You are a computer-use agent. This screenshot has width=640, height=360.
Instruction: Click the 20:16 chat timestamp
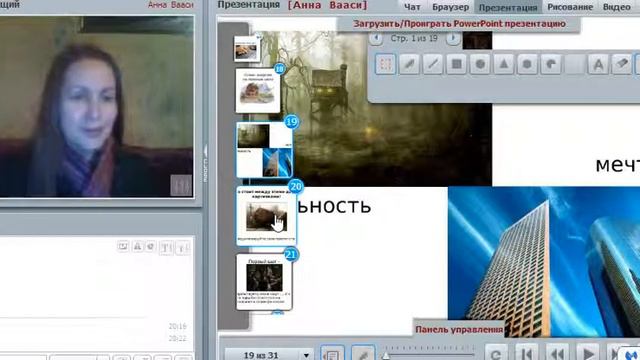[x=178, y=326]
